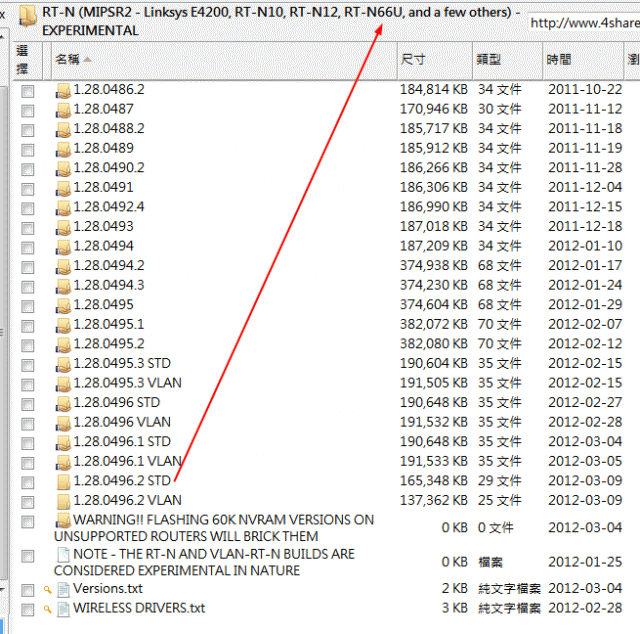Click magnifier preview icon for Versions.txt
This screenshot has height=634, width=640.
pos(48,590)
